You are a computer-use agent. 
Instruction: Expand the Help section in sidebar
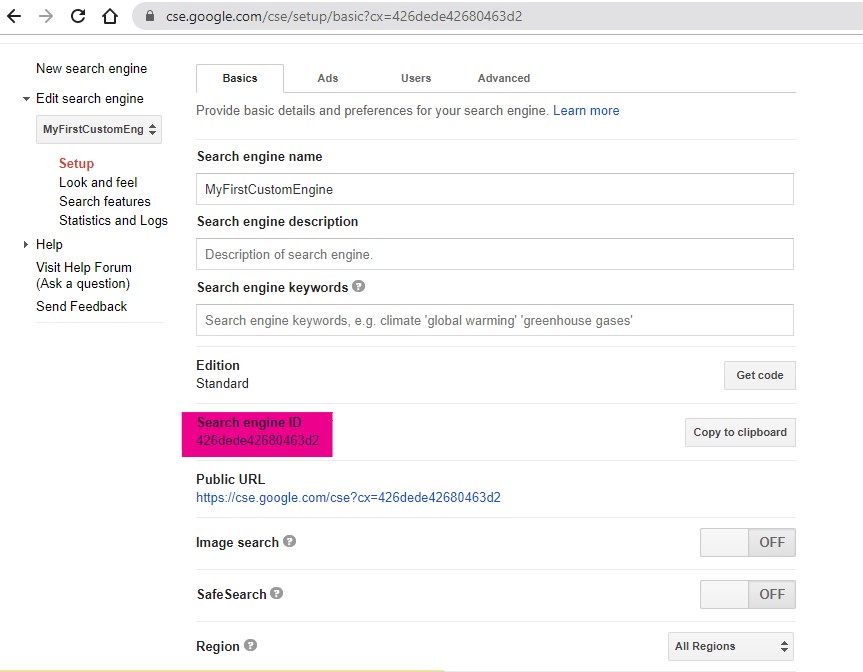(x=26, y=245)
